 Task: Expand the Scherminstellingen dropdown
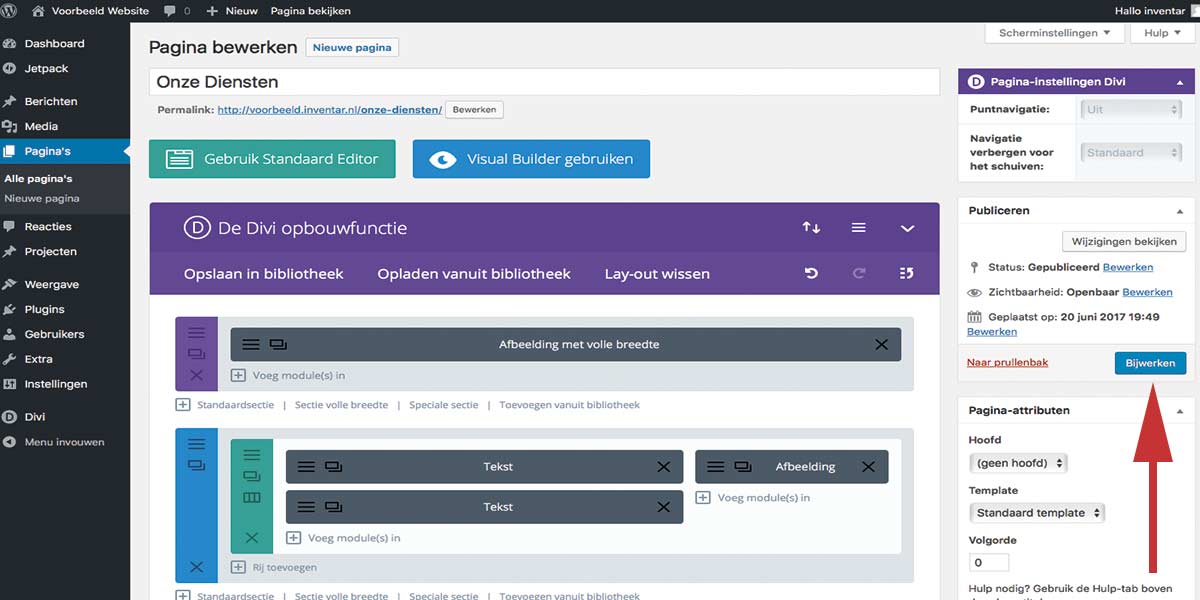click(x=1054, y=33)
